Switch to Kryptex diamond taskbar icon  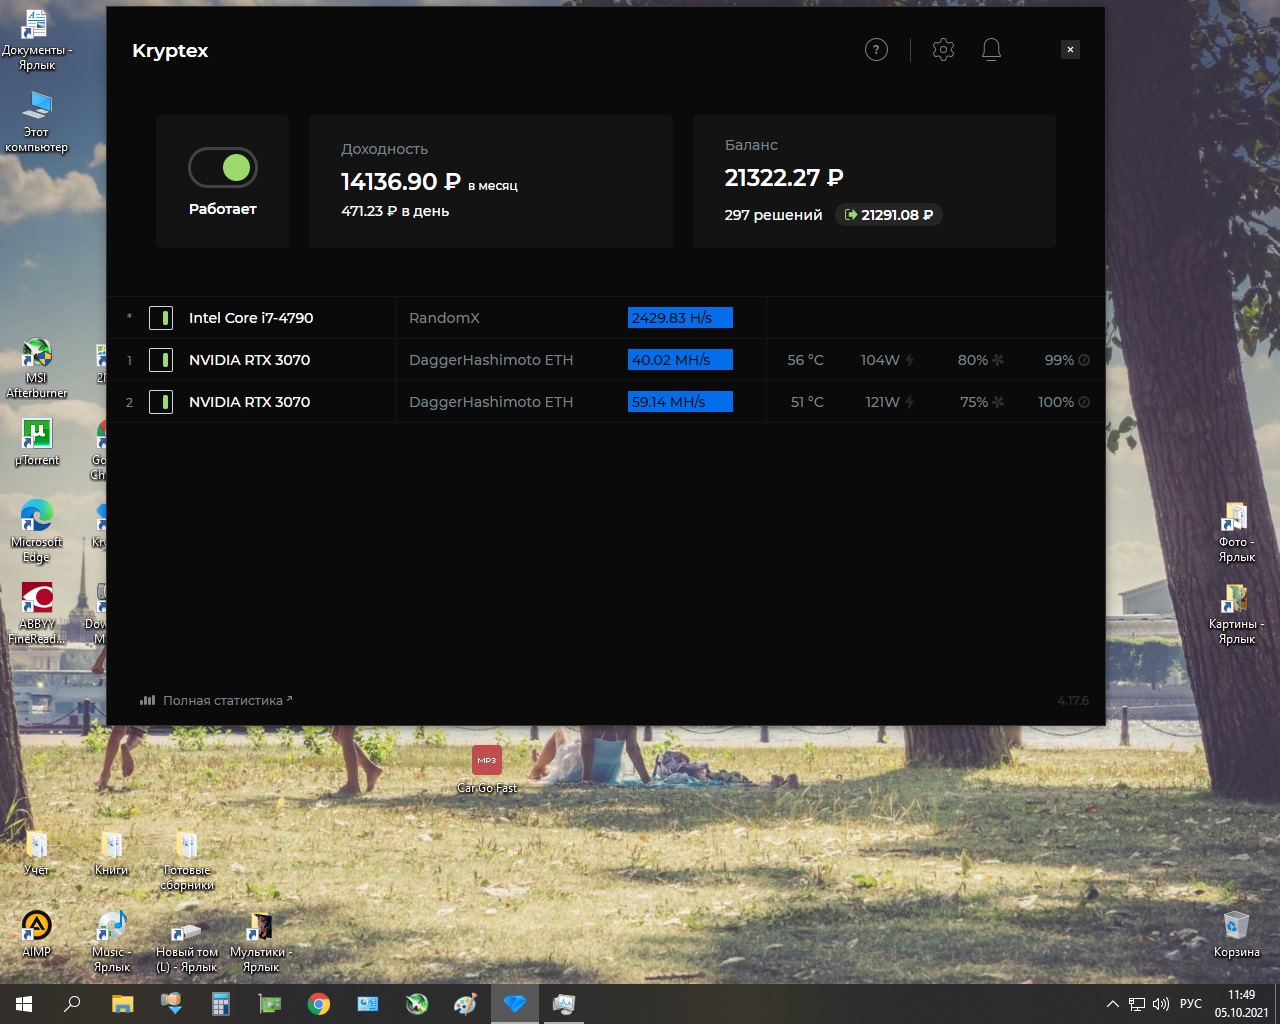515,1004
